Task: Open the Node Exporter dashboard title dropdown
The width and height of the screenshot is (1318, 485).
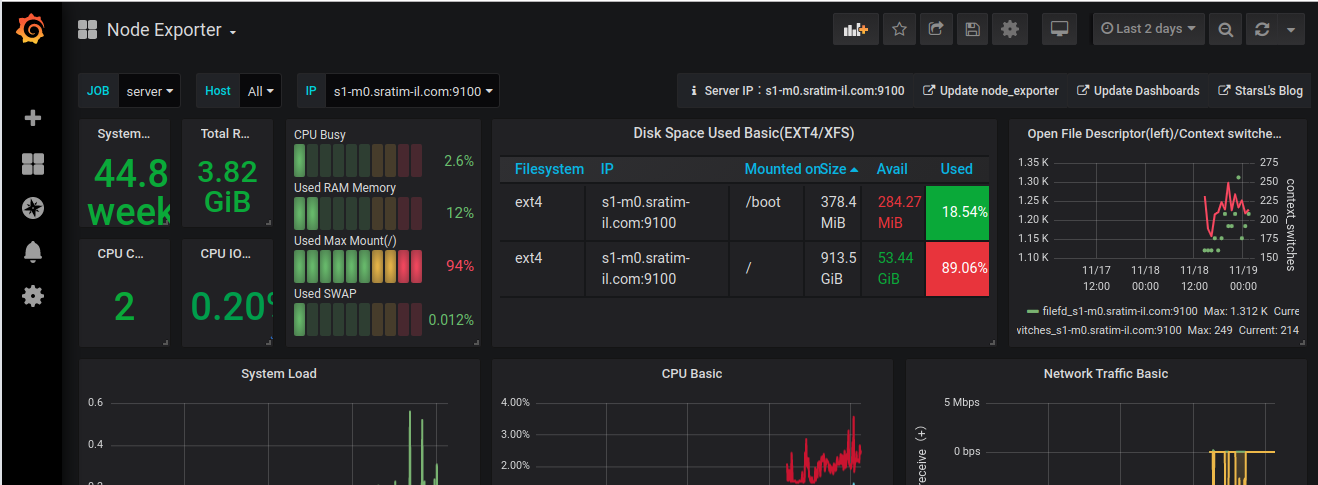Action: [x=172, y=30]
